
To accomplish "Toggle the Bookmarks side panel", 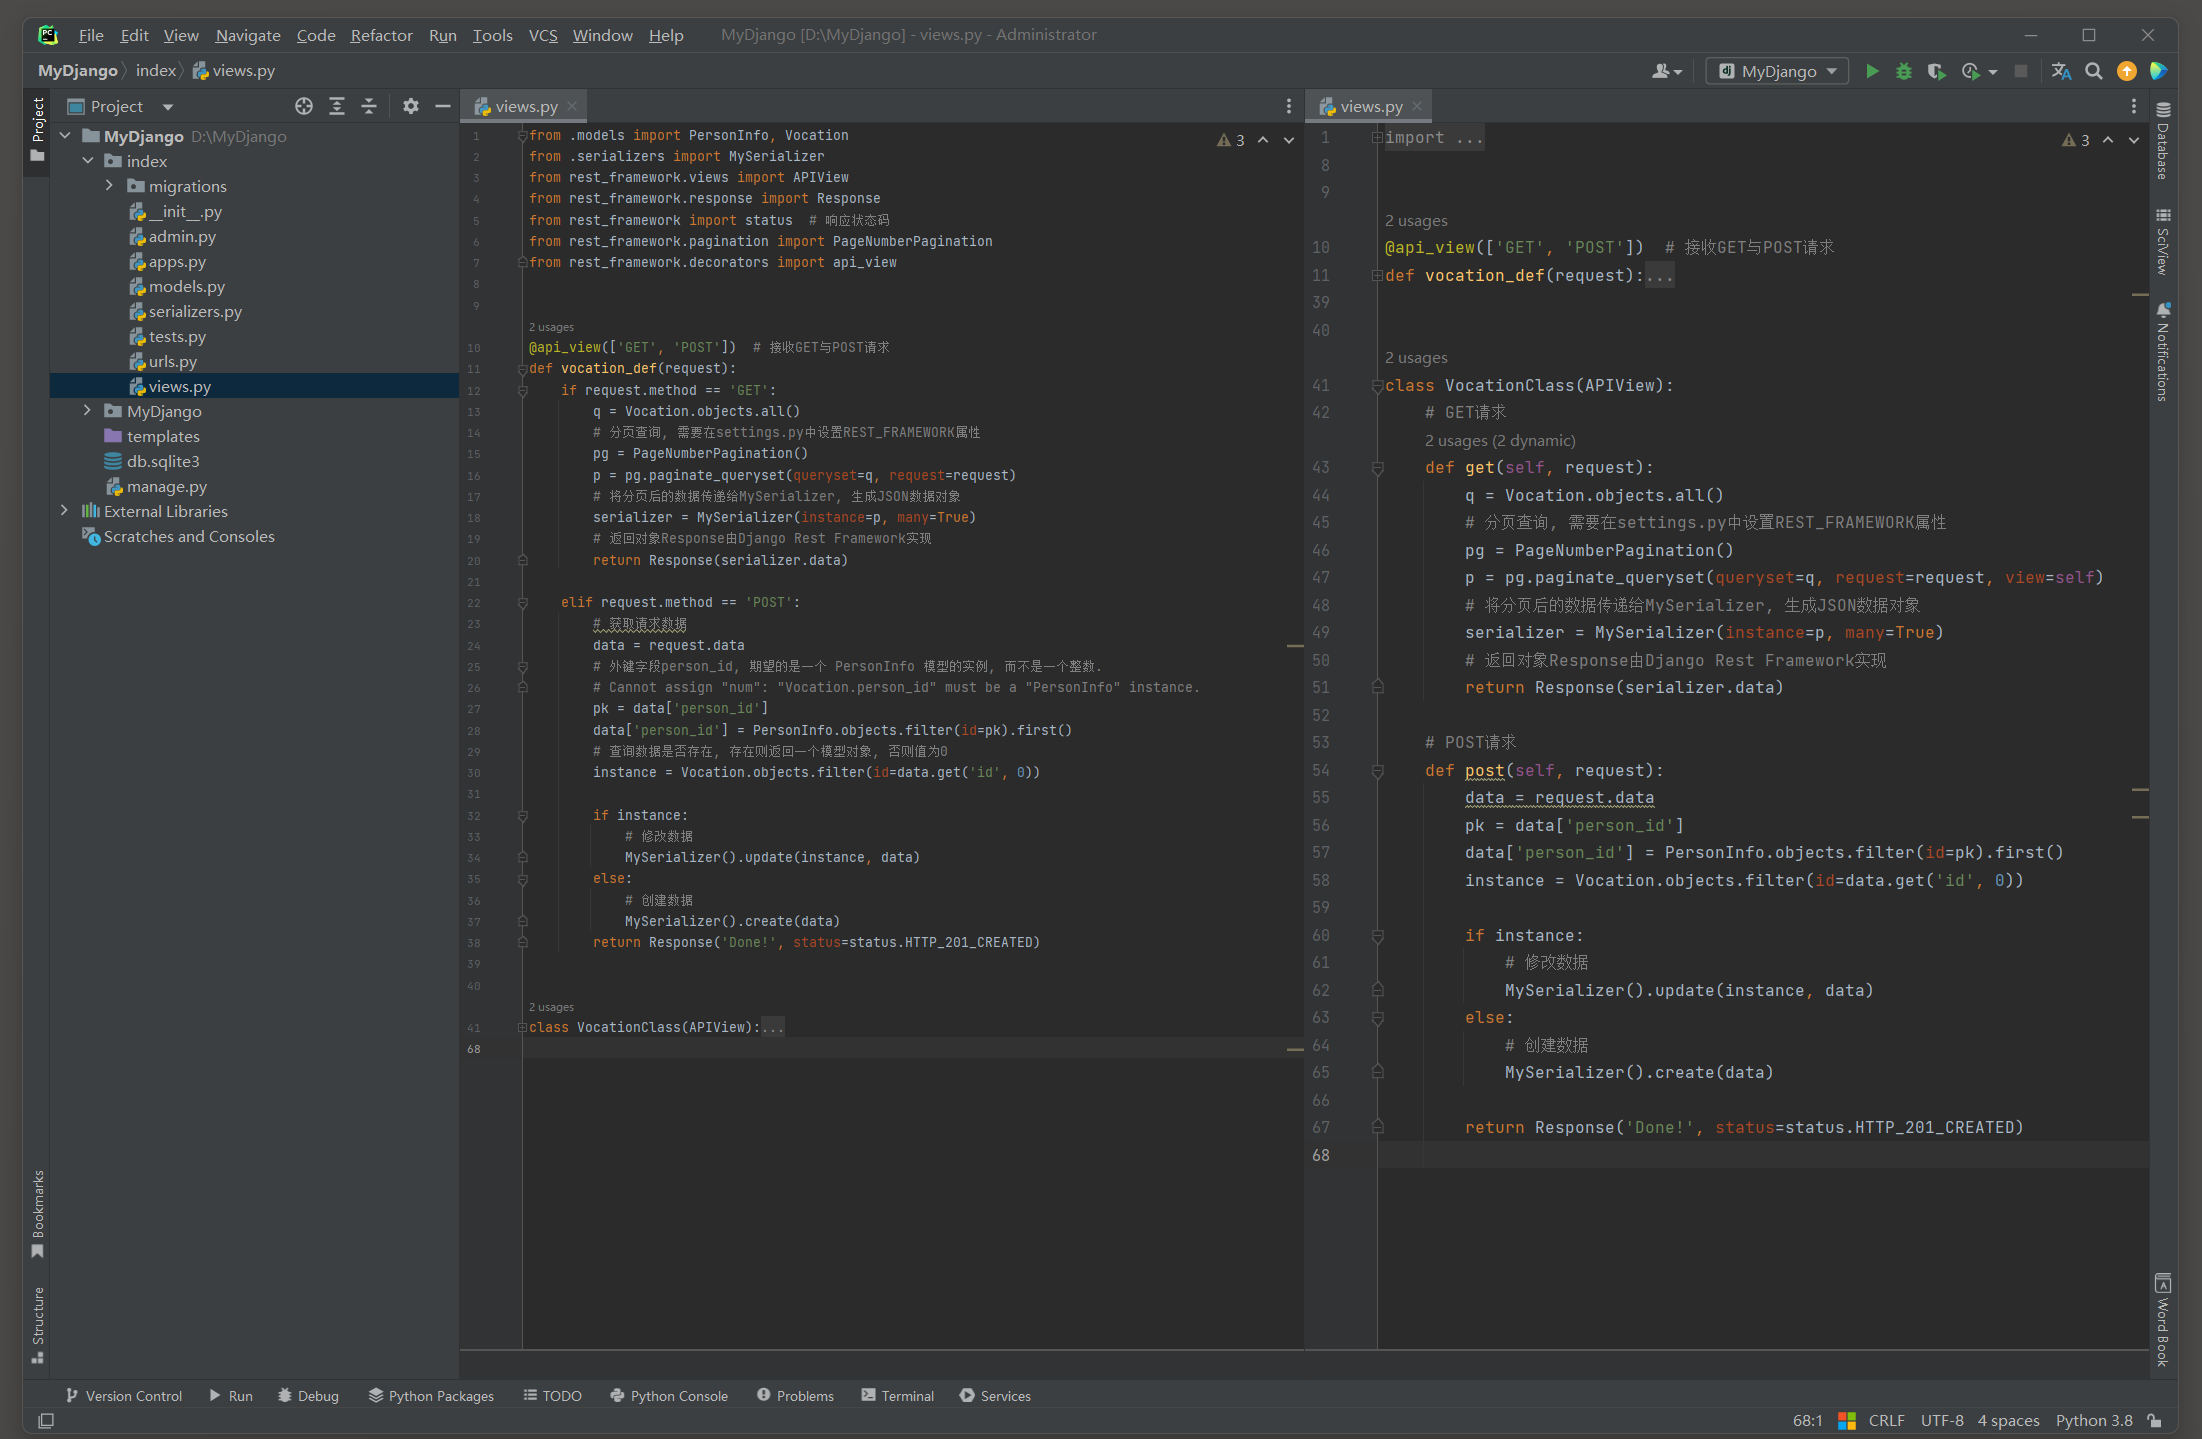I will click(x=38, y=1212).
